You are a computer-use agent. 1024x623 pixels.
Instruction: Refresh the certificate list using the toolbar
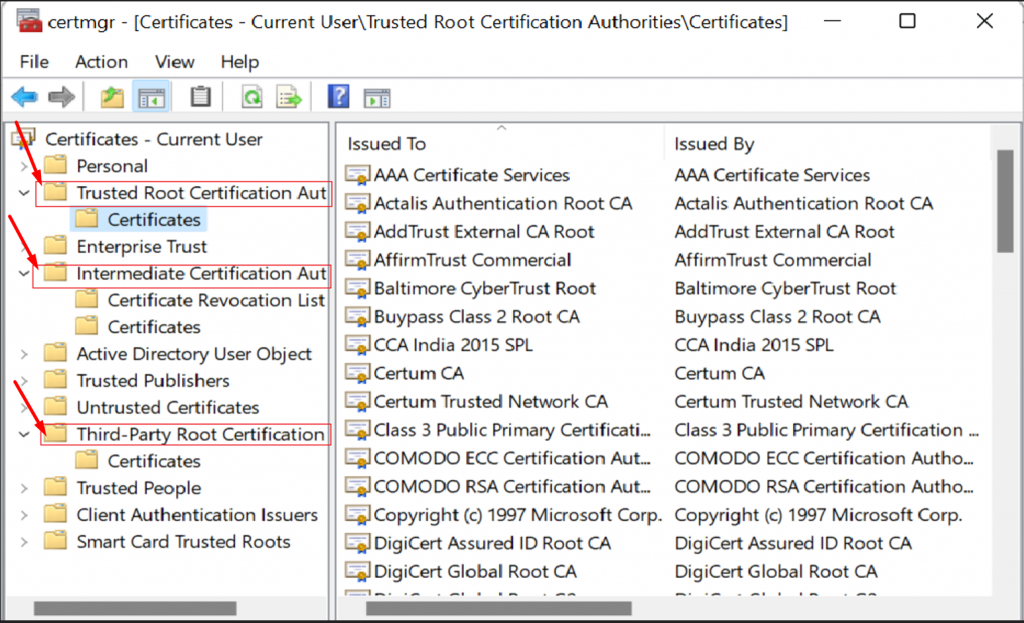coord(252,97)
